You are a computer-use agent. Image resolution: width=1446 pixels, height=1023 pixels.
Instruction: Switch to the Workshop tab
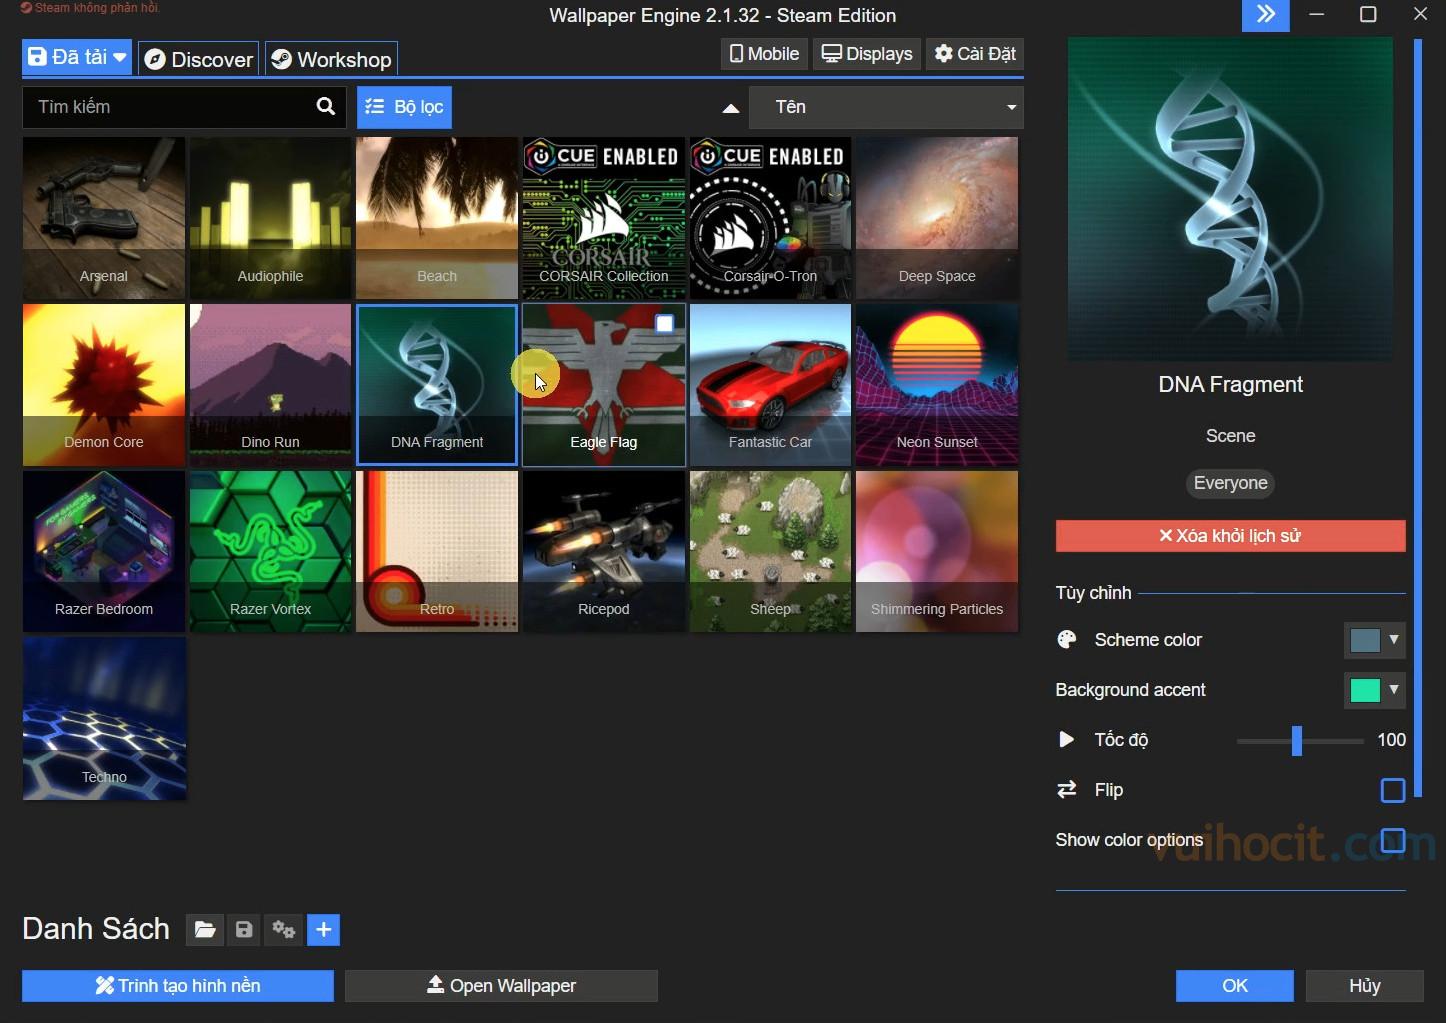(330, 58)
